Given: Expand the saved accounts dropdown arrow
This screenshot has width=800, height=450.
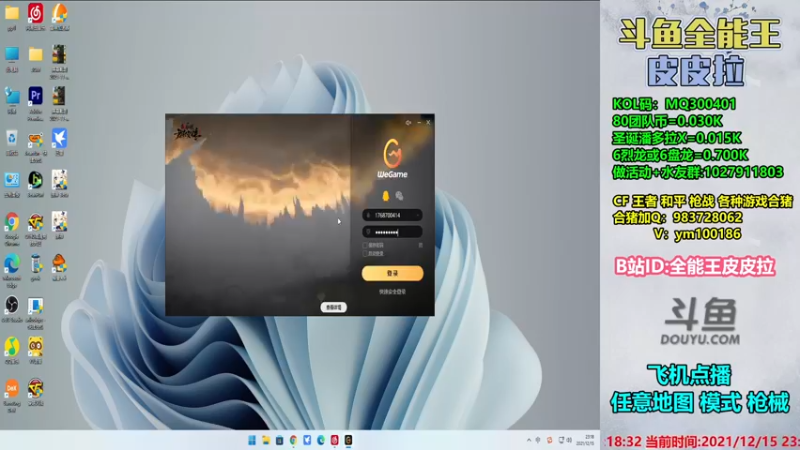Looking at the screenshot, I should 417,215.
